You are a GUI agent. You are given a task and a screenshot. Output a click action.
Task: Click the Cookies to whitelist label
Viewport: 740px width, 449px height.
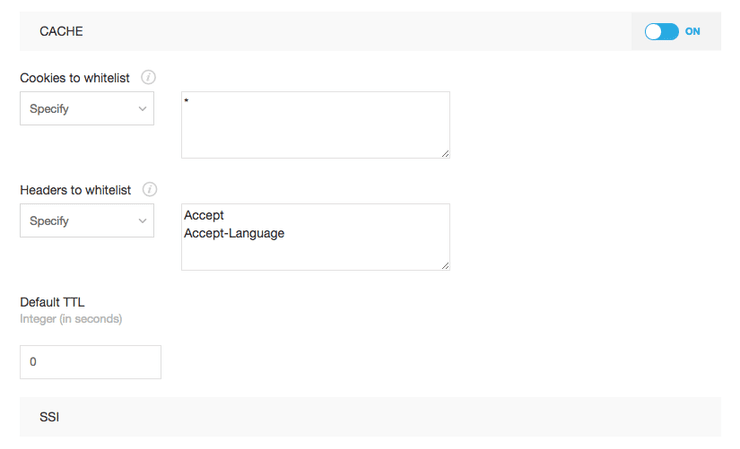tap(75, 78)
